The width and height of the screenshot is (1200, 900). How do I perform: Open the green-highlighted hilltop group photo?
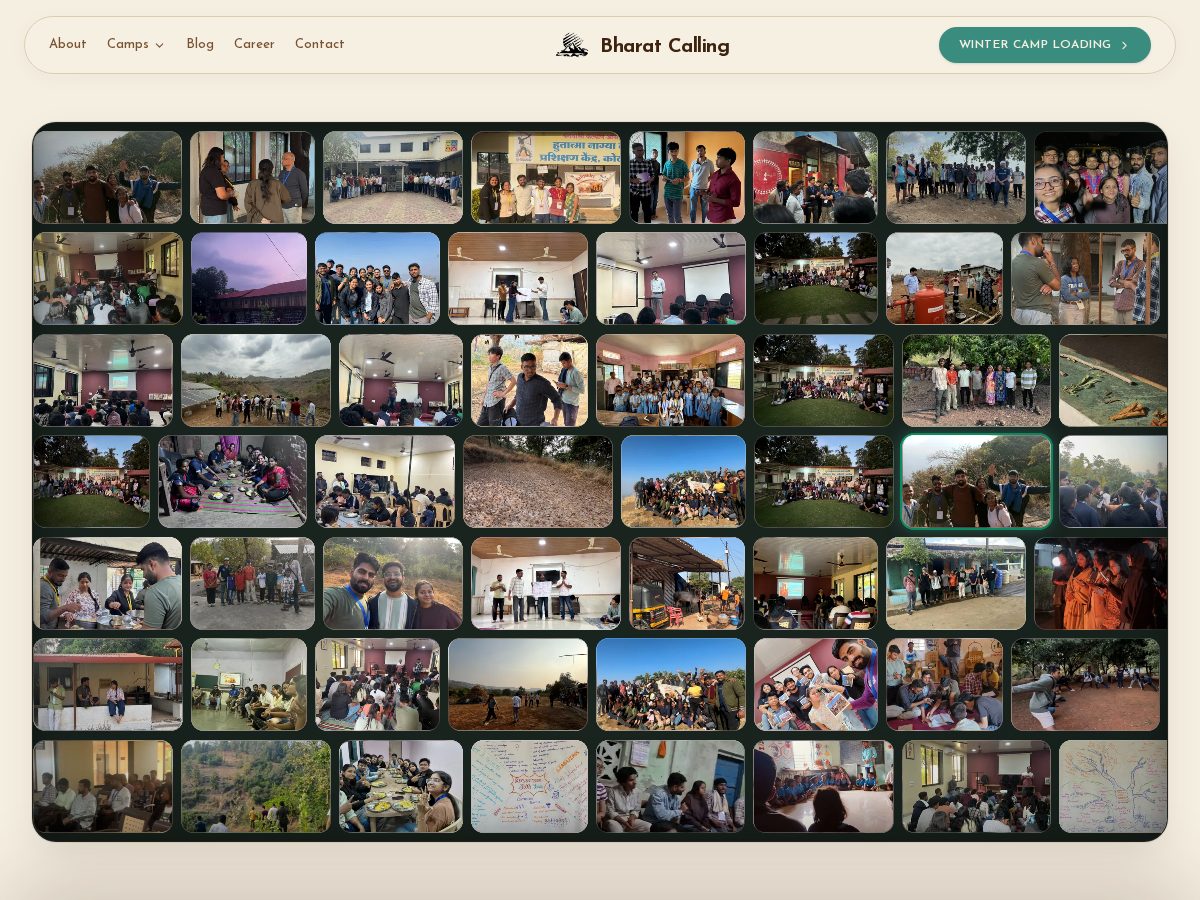pyautogui.click(x=976, y=481)
